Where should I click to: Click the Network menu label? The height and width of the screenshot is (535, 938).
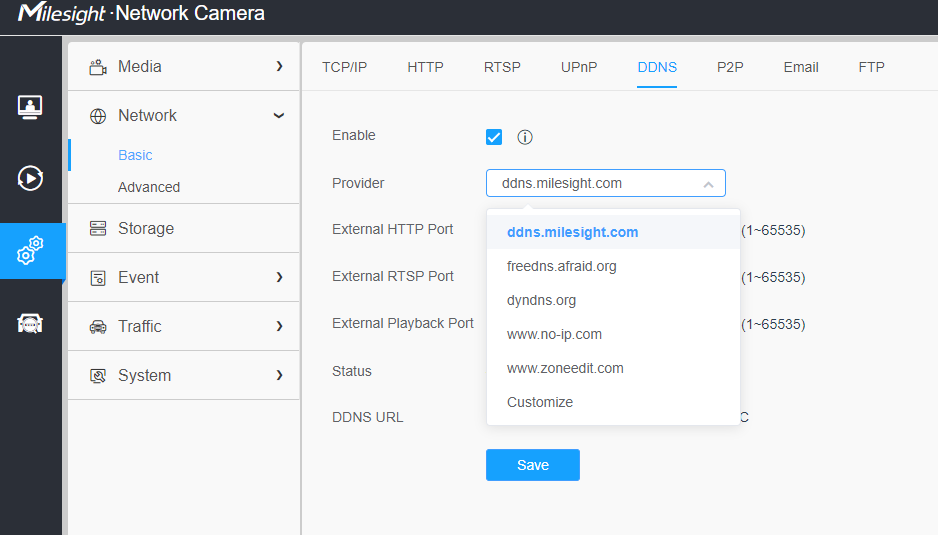tap(147, 115)
